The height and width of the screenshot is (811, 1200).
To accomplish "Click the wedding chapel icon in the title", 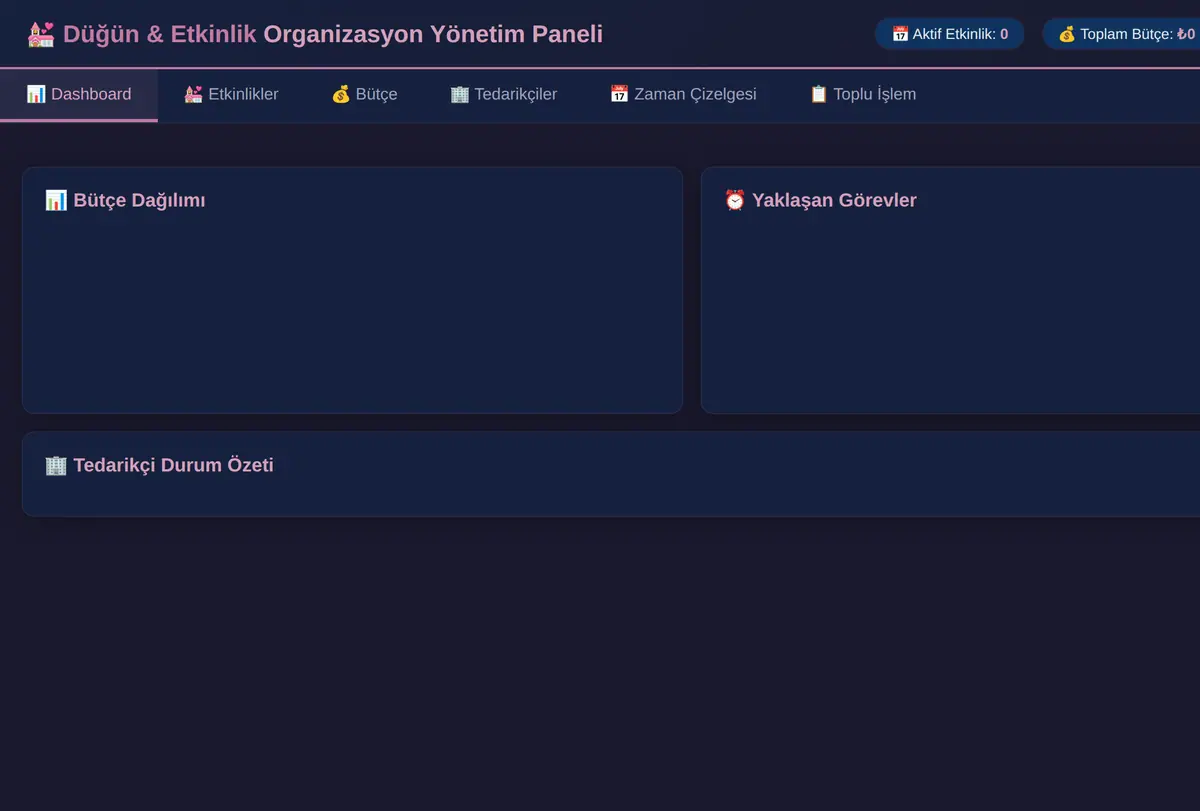I will tap(41, 35).
